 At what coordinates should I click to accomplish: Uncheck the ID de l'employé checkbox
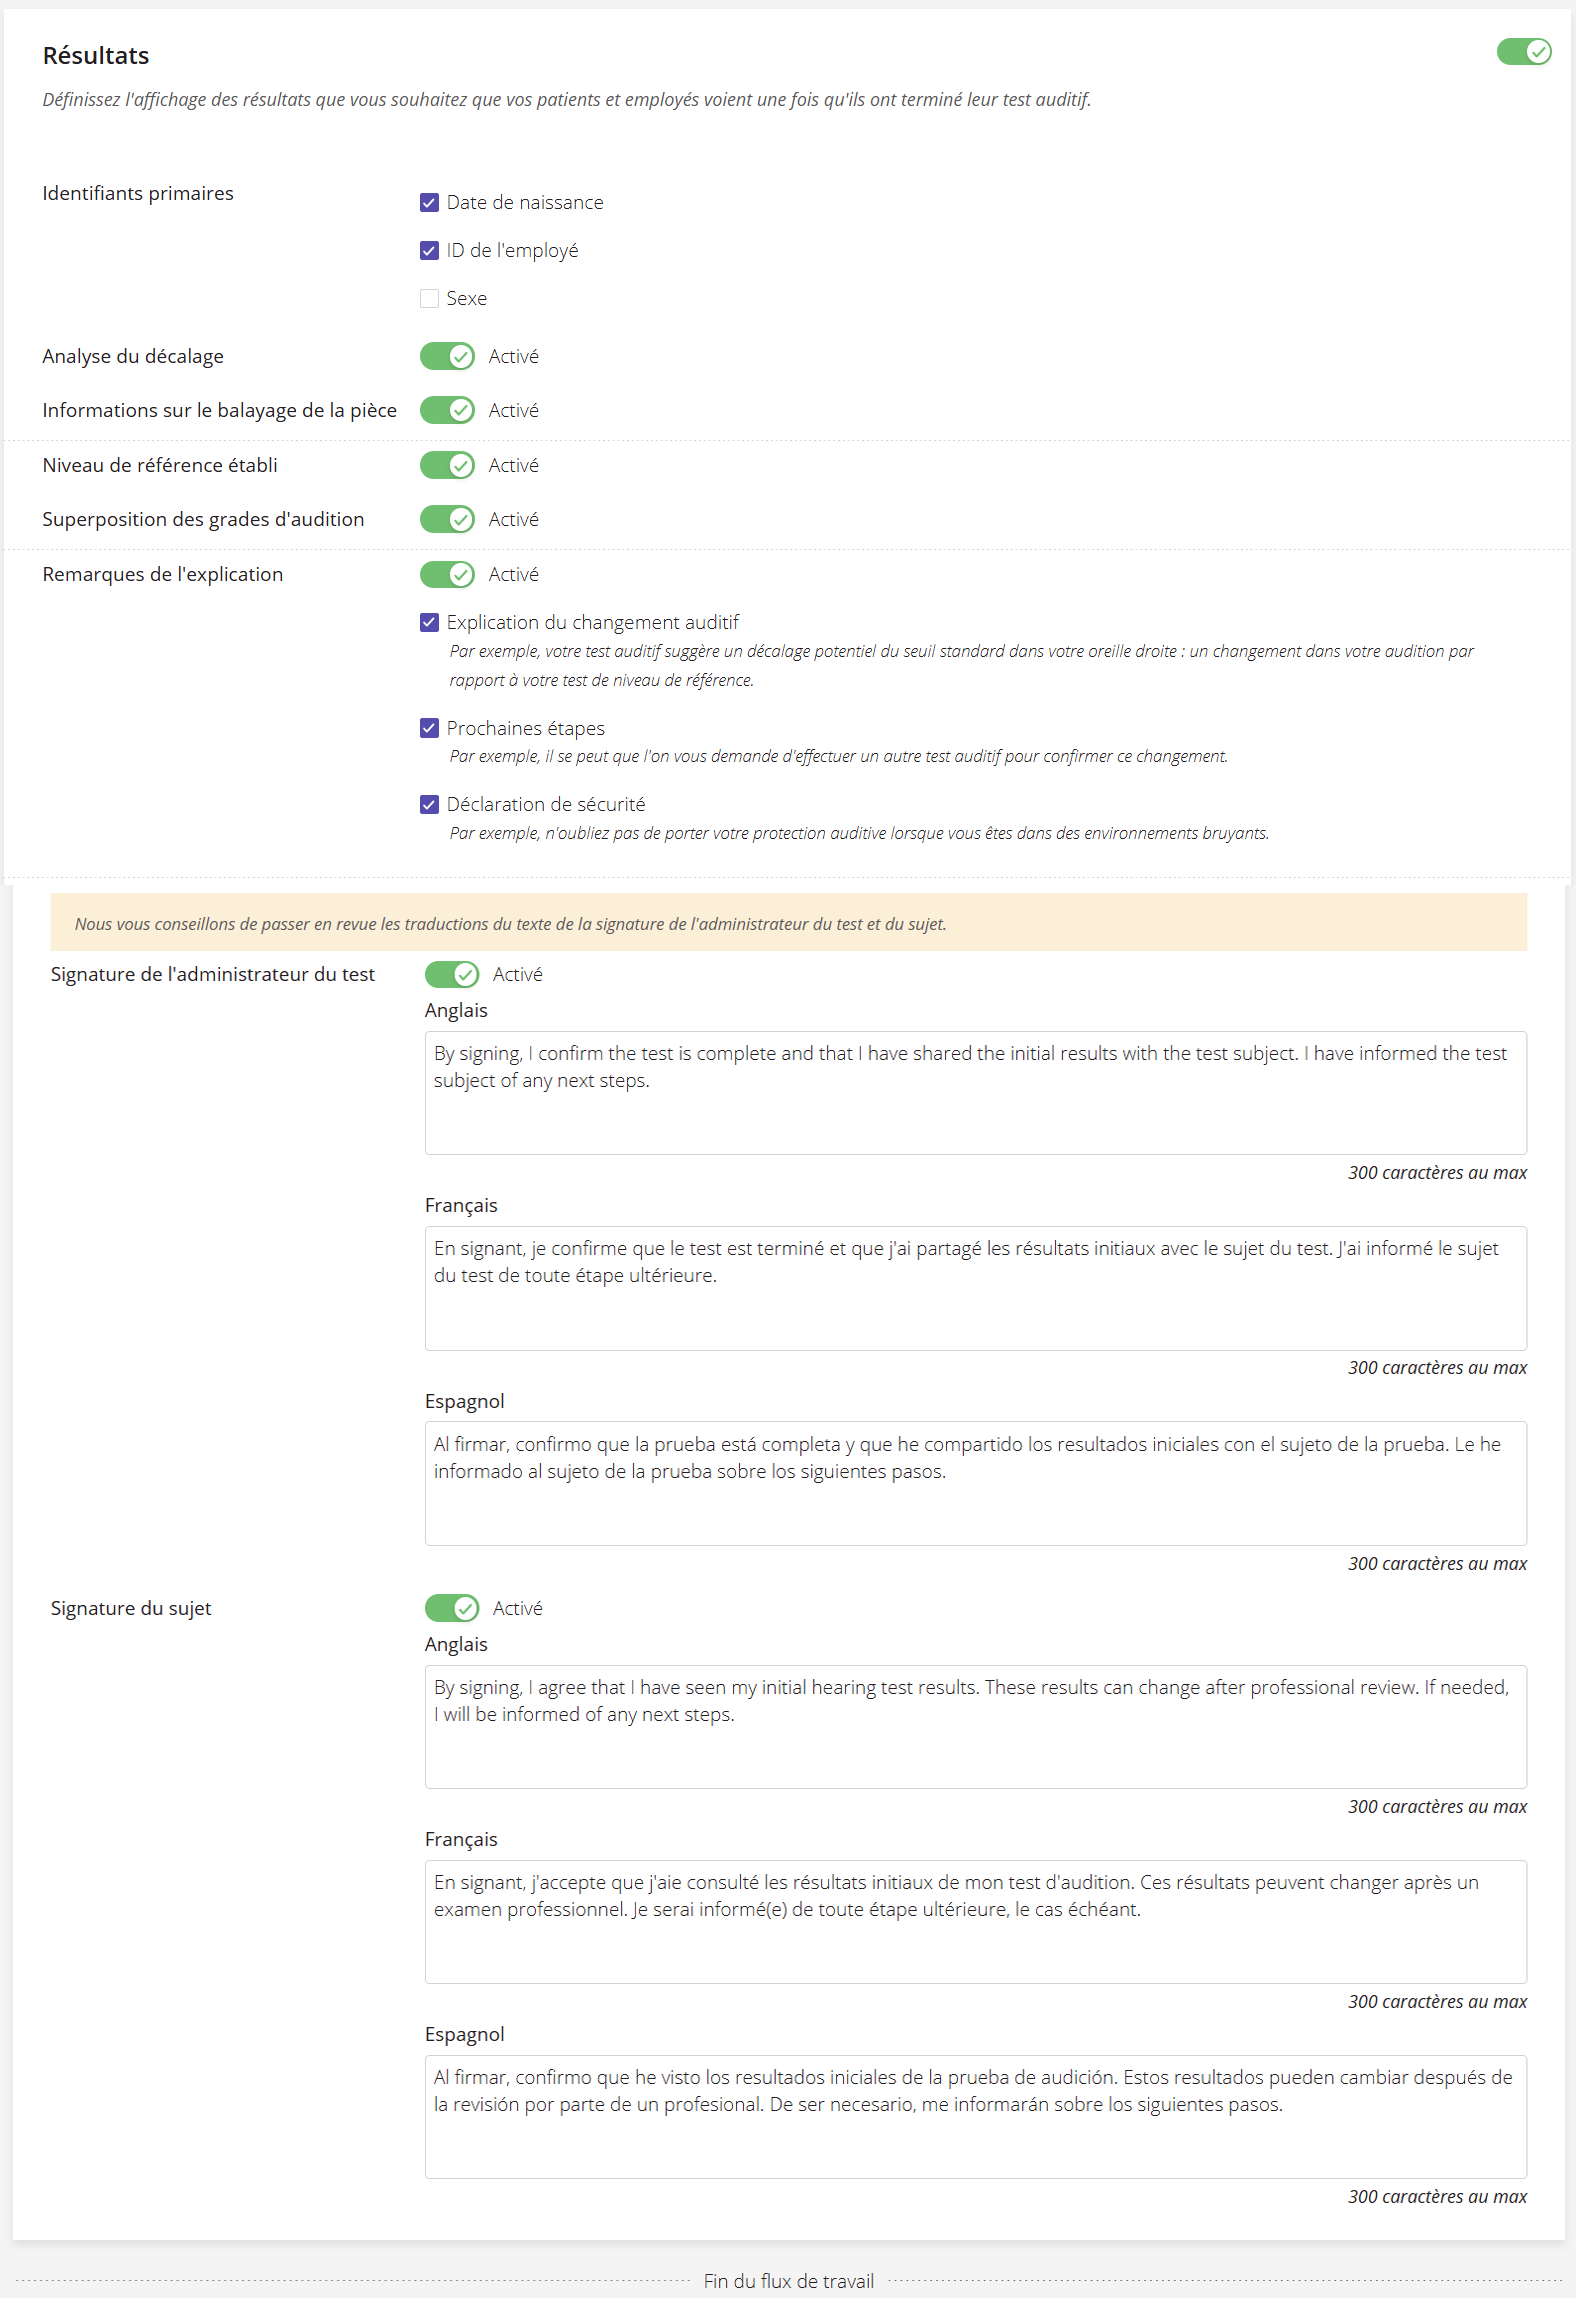tap(429, 251)
